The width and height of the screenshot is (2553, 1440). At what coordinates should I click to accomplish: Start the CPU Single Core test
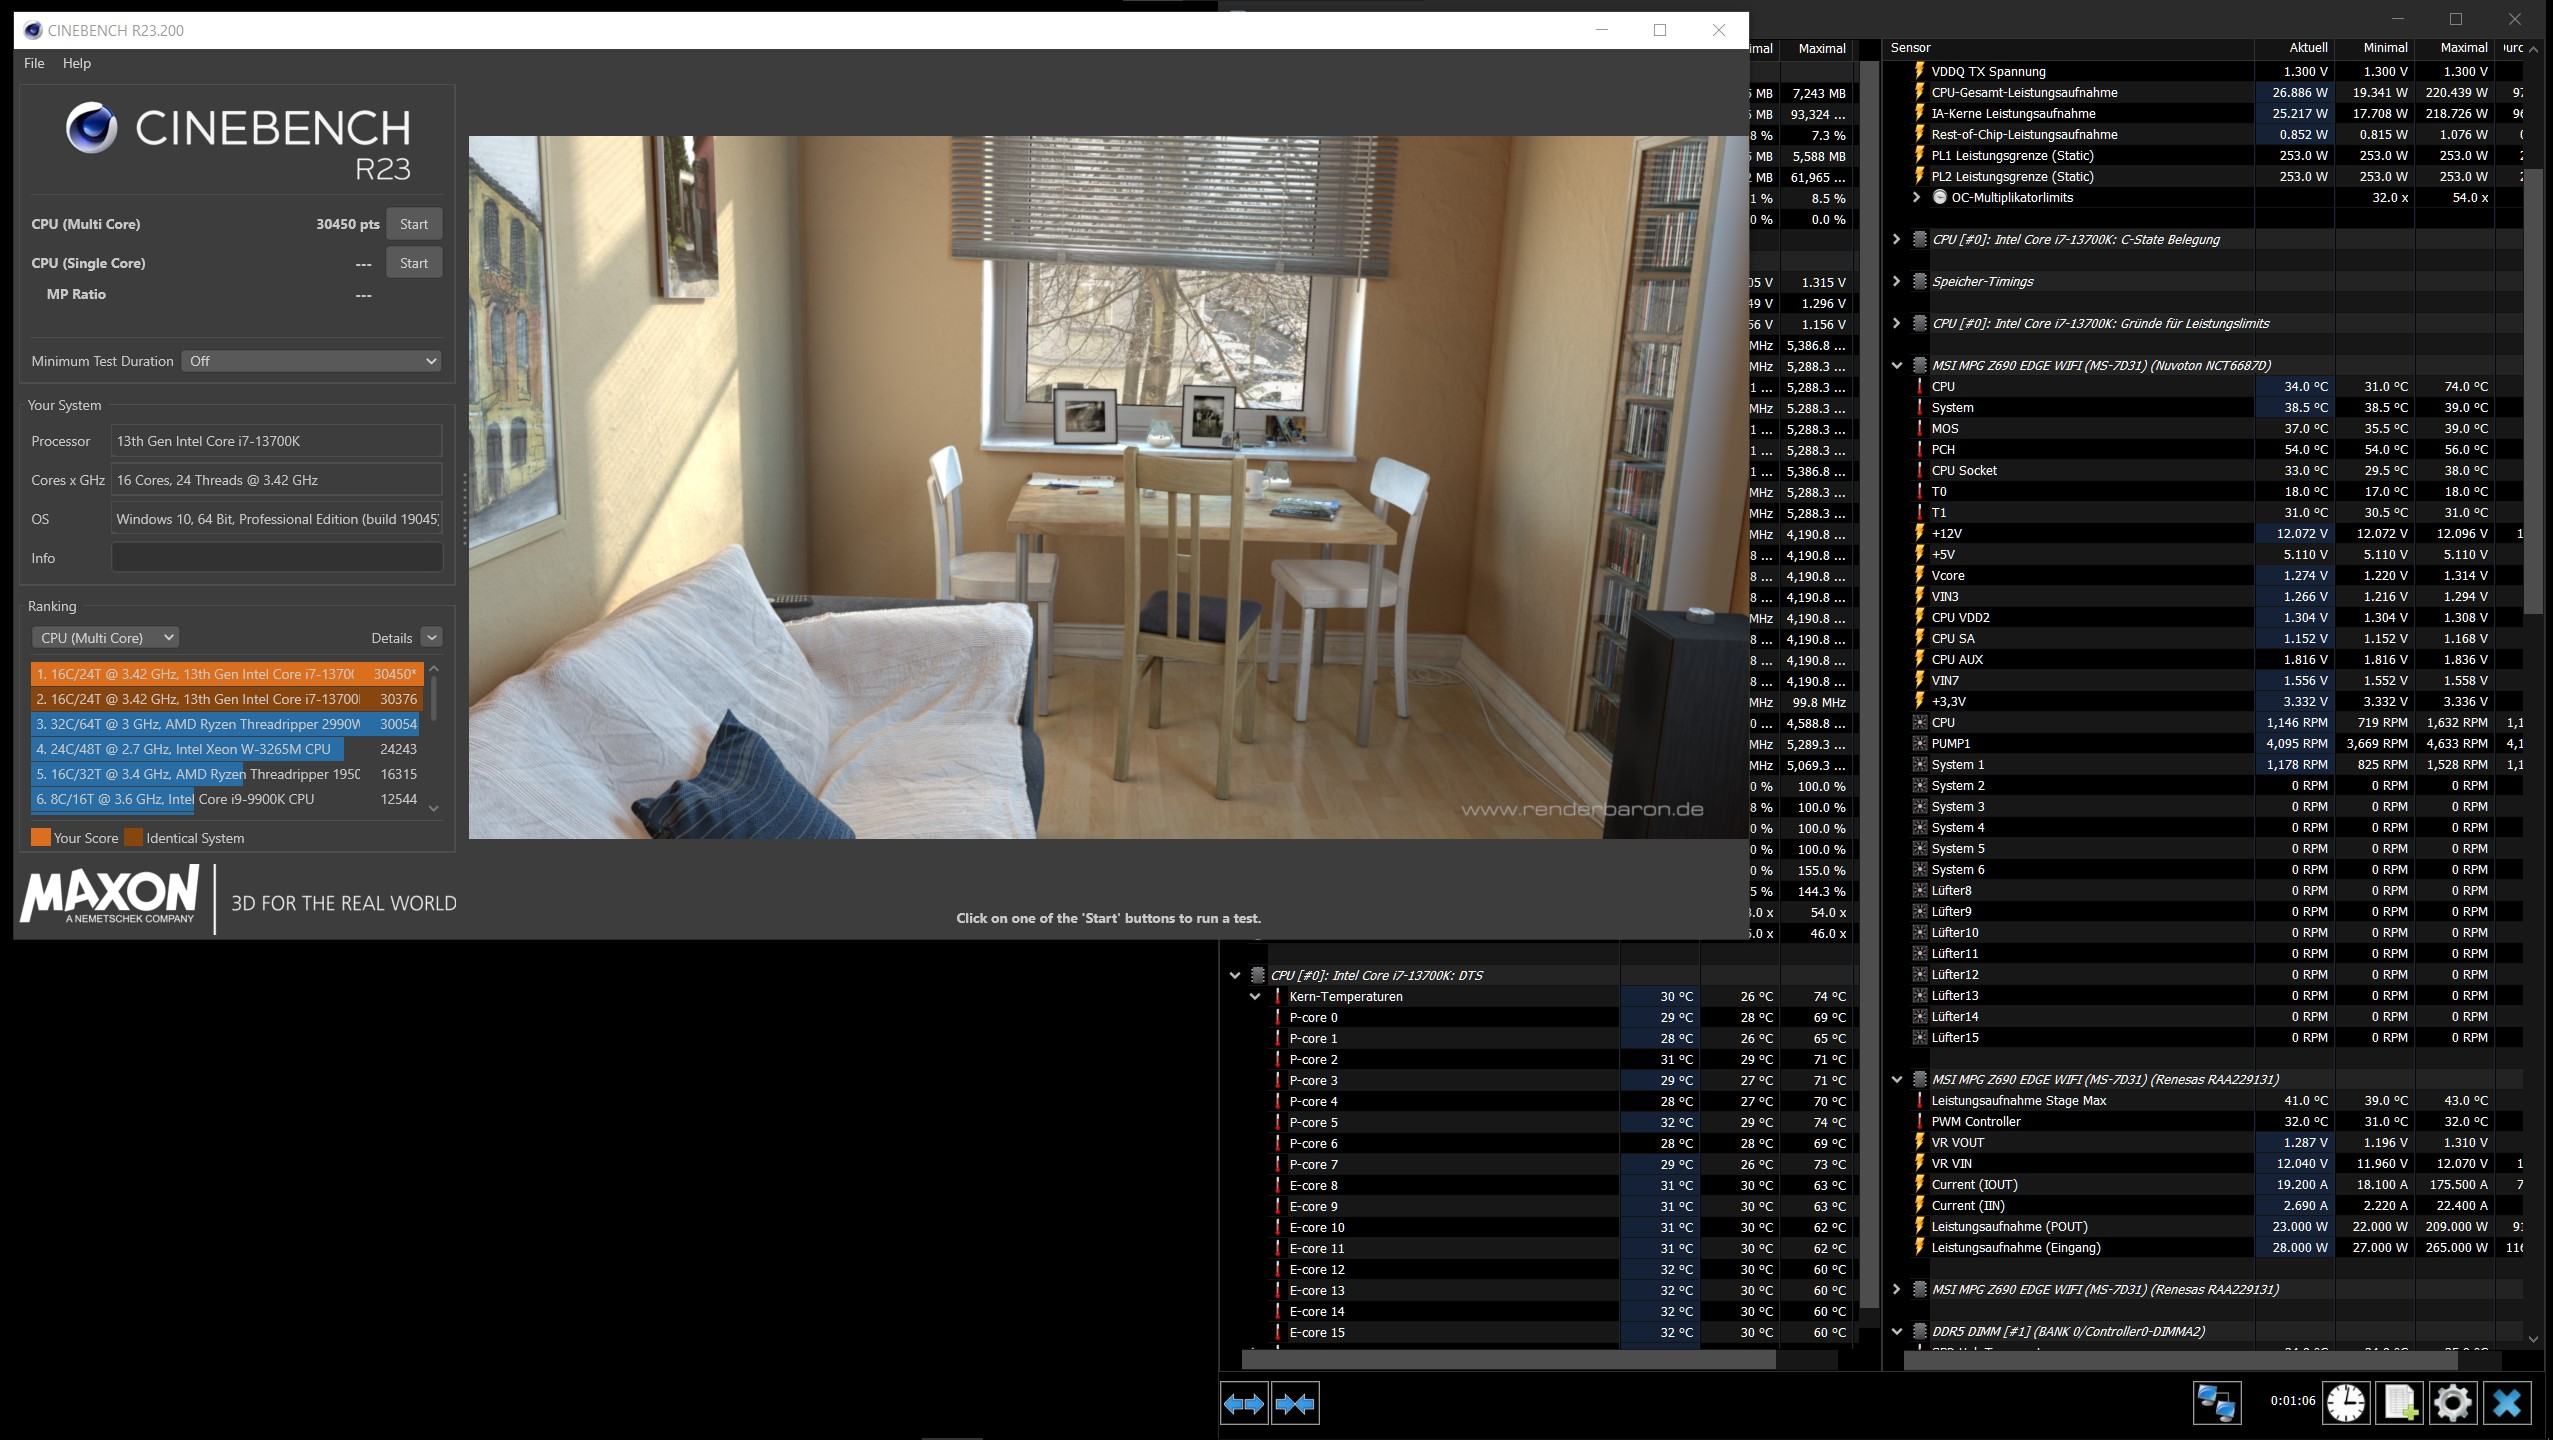point(414,263)
